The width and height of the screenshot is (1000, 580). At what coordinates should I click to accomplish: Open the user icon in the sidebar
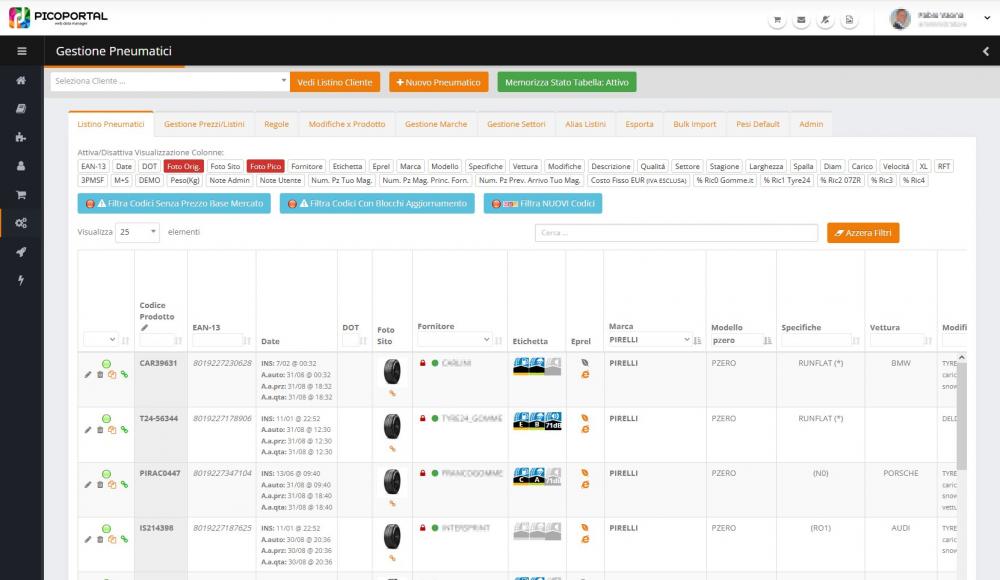(21, 166)
